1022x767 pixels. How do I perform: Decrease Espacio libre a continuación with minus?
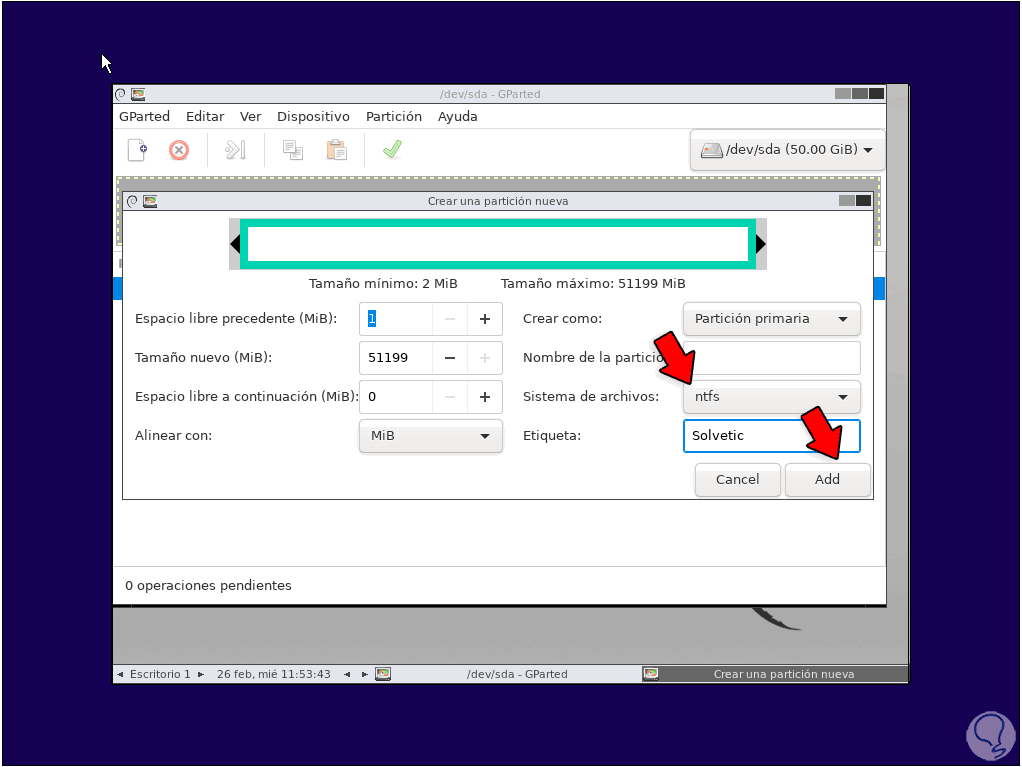click(x=450, y=397)
